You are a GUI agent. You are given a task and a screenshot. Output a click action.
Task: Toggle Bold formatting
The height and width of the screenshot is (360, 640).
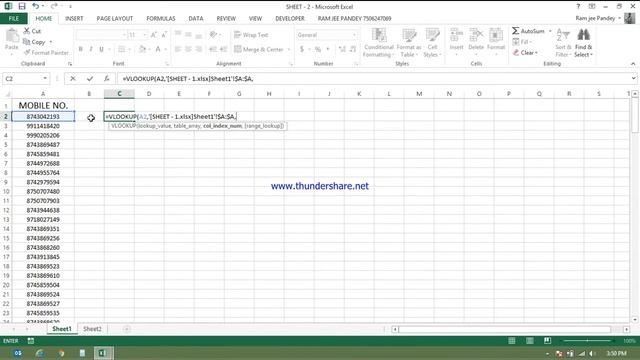click(x=80, y=49)
